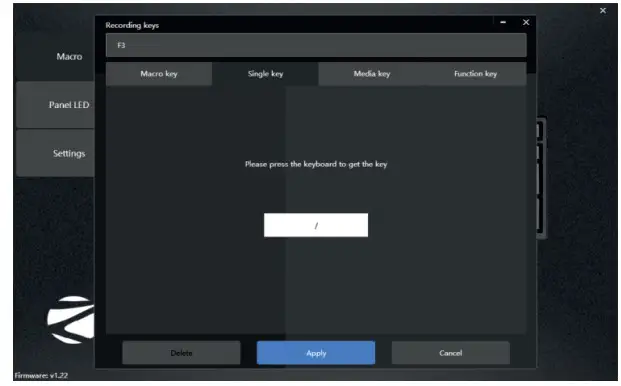621x386 pixels.
Task: Close the main application window
Action: coord(603,11)
